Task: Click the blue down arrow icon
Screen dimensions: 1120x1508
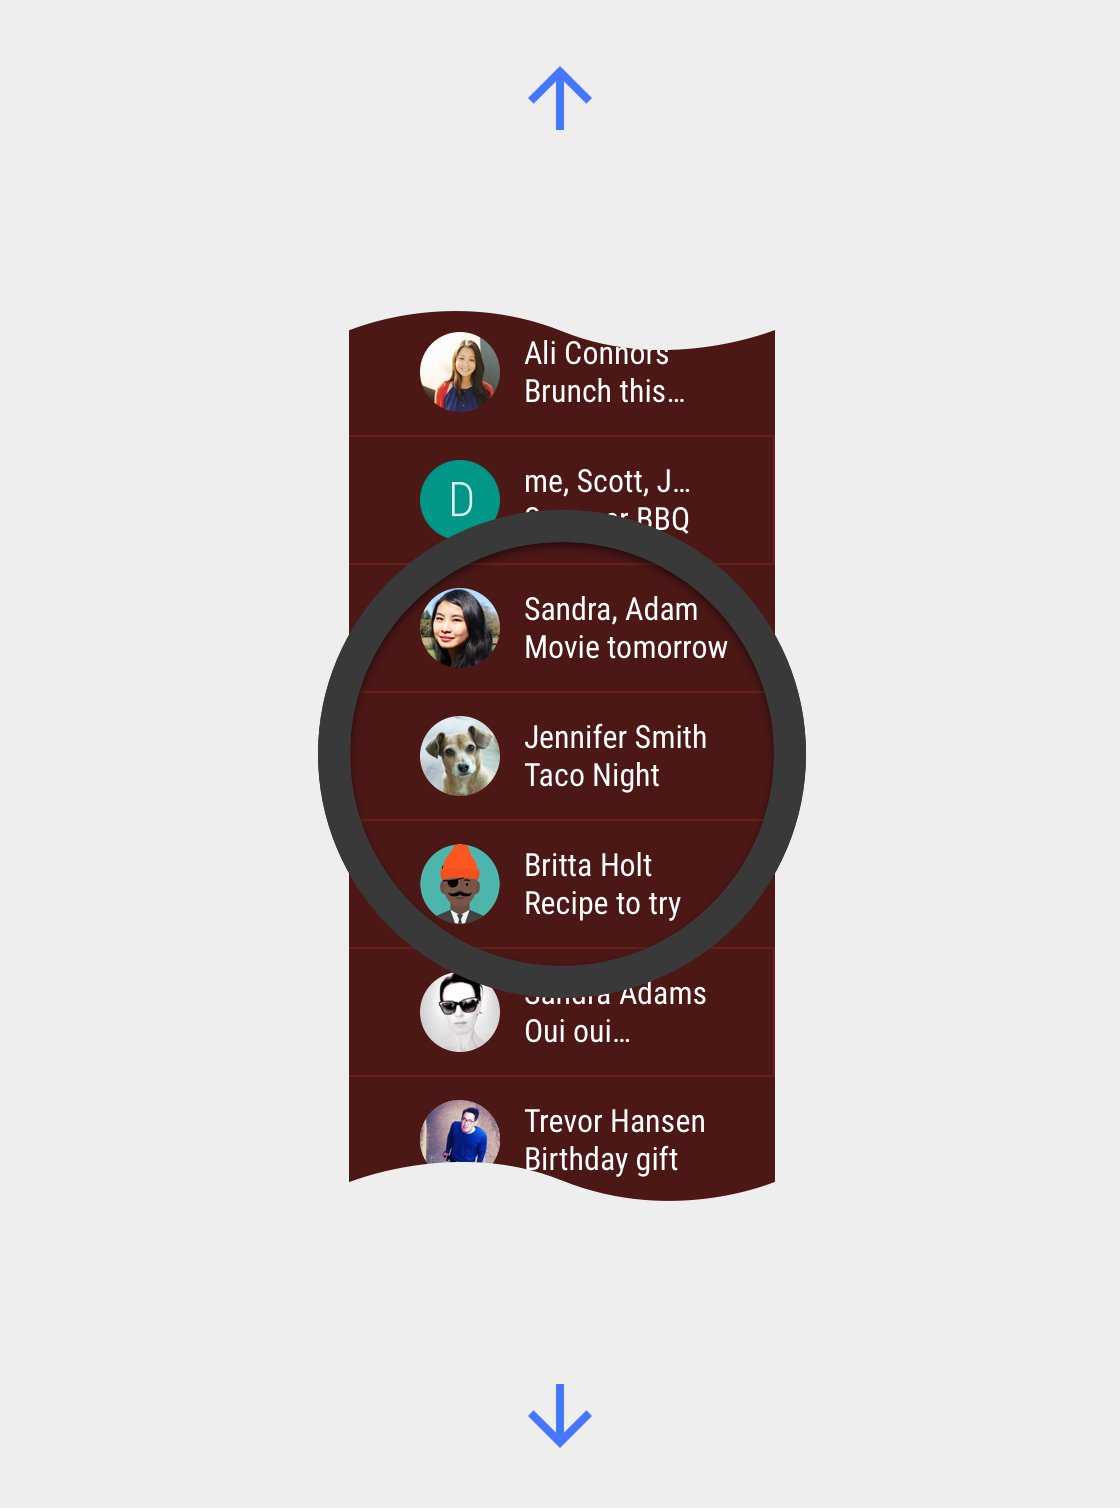Action: coord(560,1415)
